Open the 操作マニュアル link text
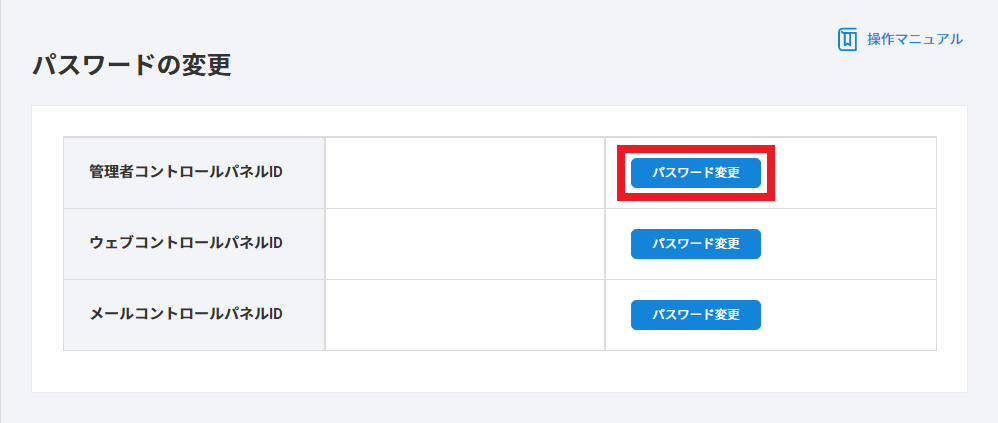This screenshot has width=998, height=423. [x=914, y=39]
